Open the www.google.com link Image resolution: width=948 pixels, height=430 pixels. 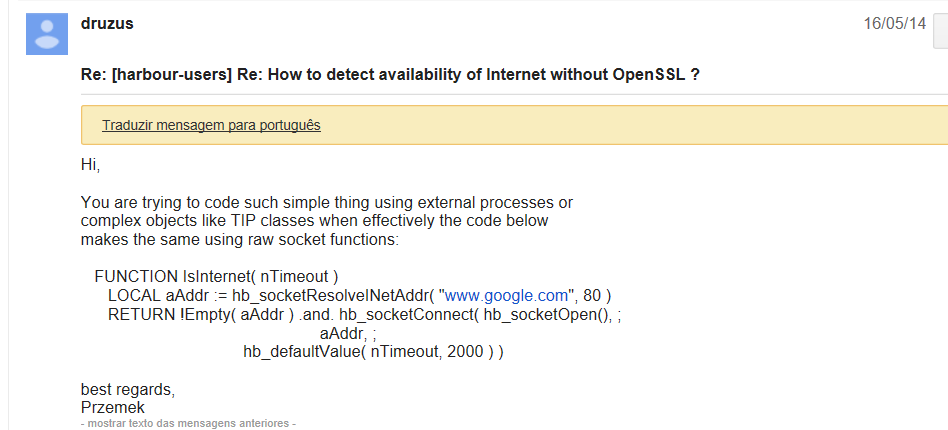point(507,295)
